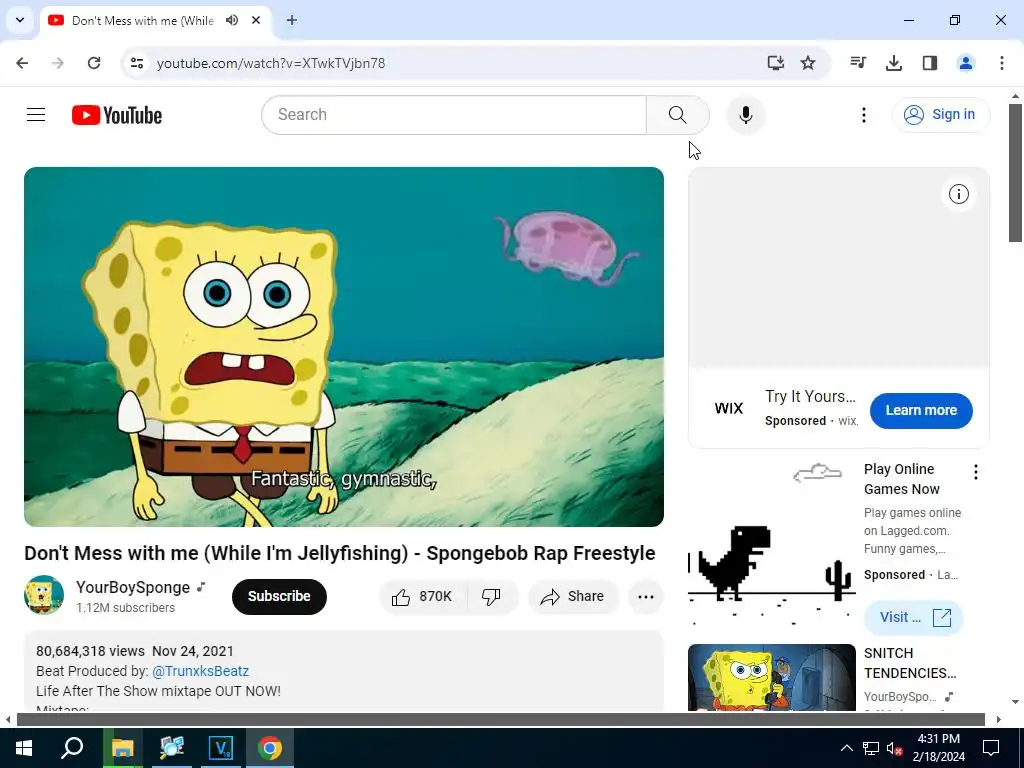Image resolution: width=1024 pixels, height=768 pixels.
Task: Open media controls icon in Chrome toolbar
Action: pyautogui.click(x=857, y=63)
